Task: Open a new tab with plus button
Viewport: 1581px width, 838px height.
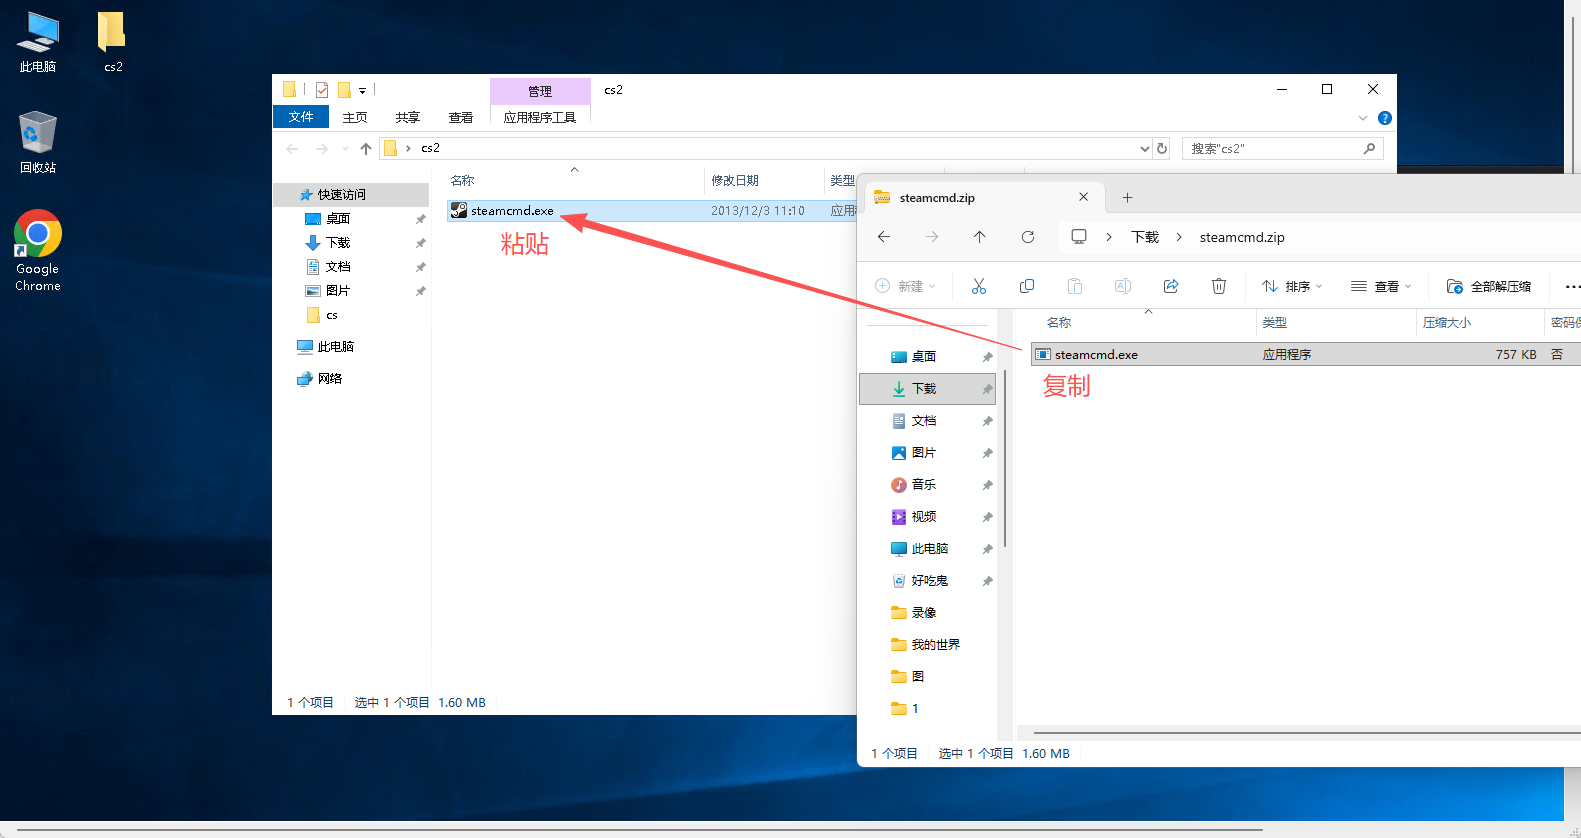Action: [x=1127, y=198]
